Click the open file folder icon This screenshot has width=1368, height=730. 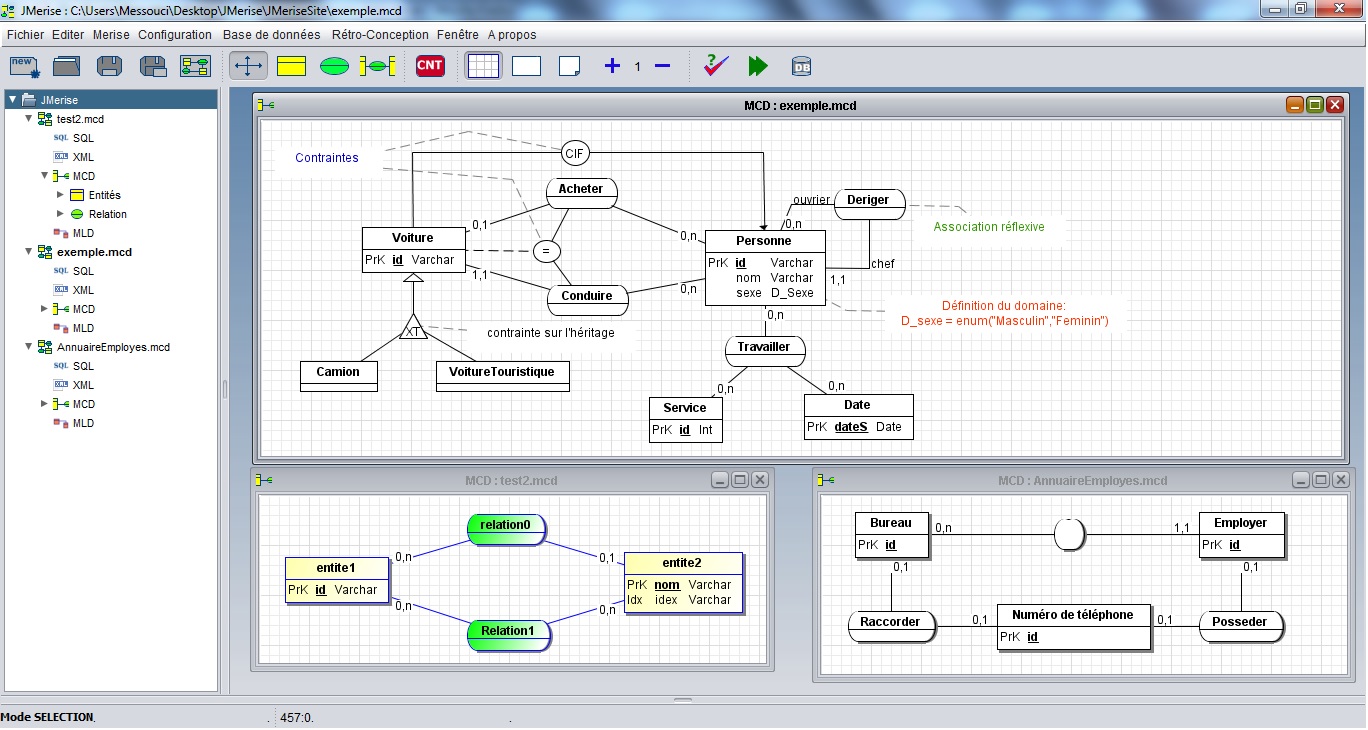tap(67, 66)
